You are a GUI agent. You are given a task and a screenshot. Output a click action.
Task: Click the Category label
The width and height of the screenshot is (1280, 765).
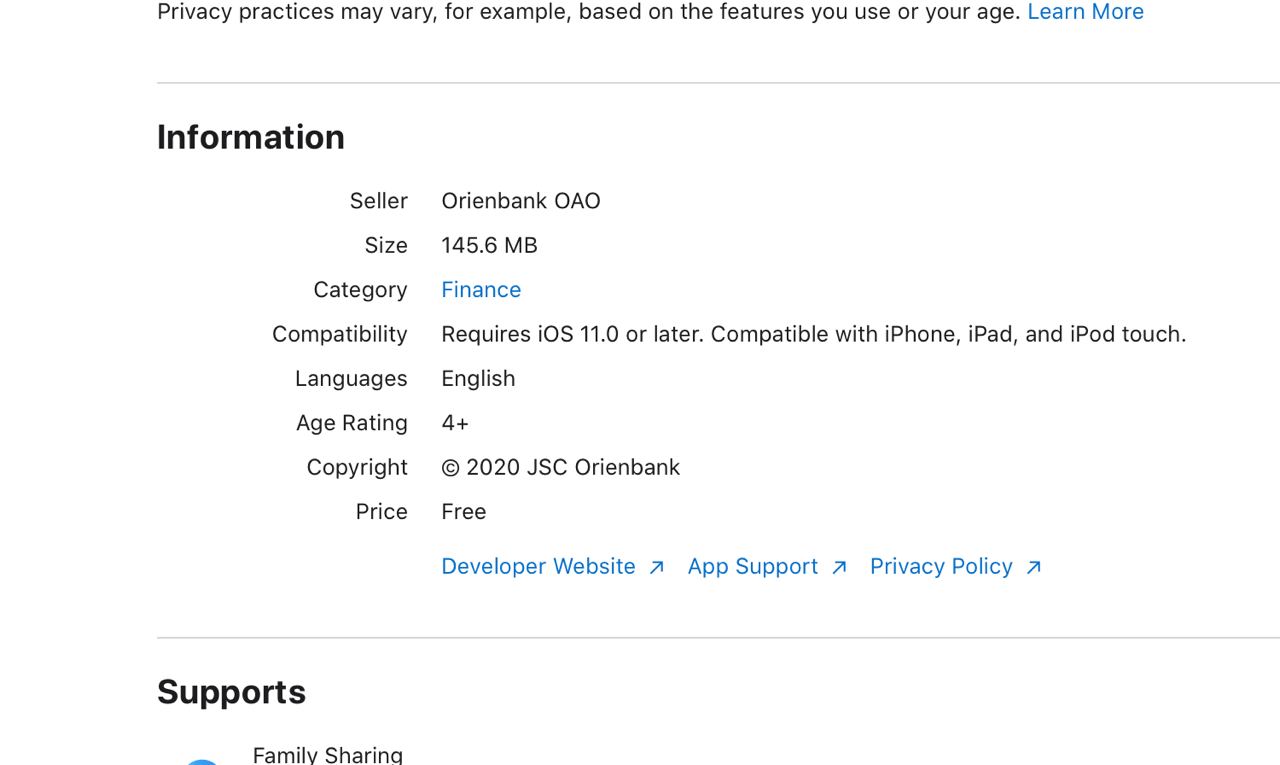pos(360,290)
